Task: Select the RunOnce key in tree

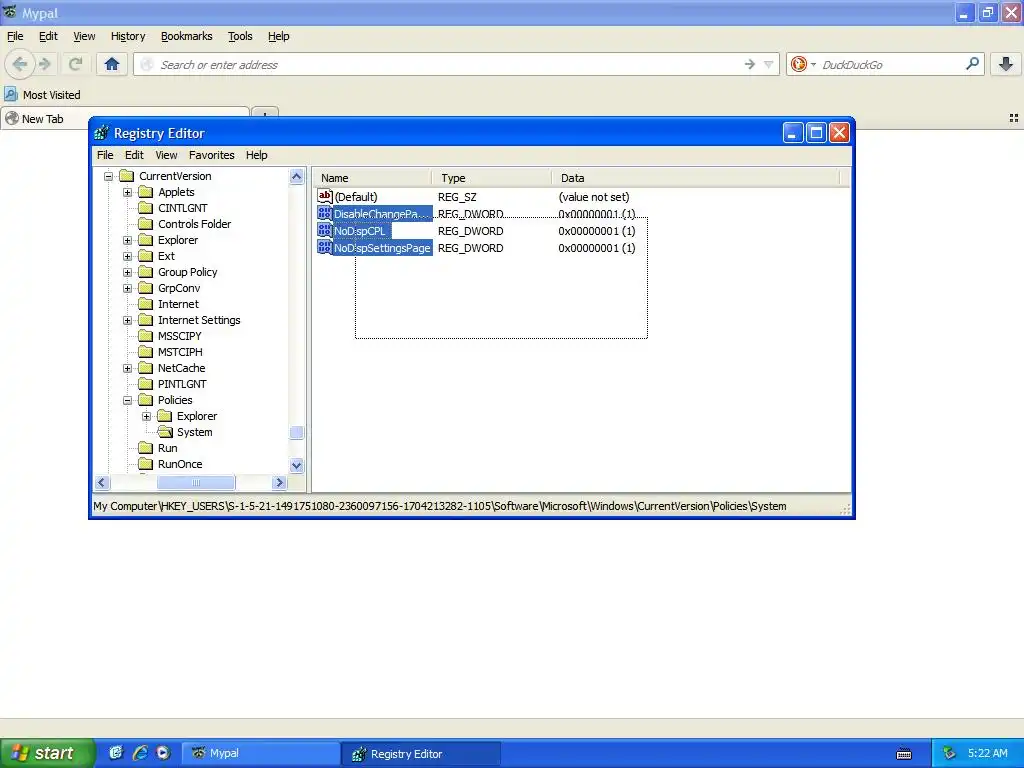Action: [180, 464]
